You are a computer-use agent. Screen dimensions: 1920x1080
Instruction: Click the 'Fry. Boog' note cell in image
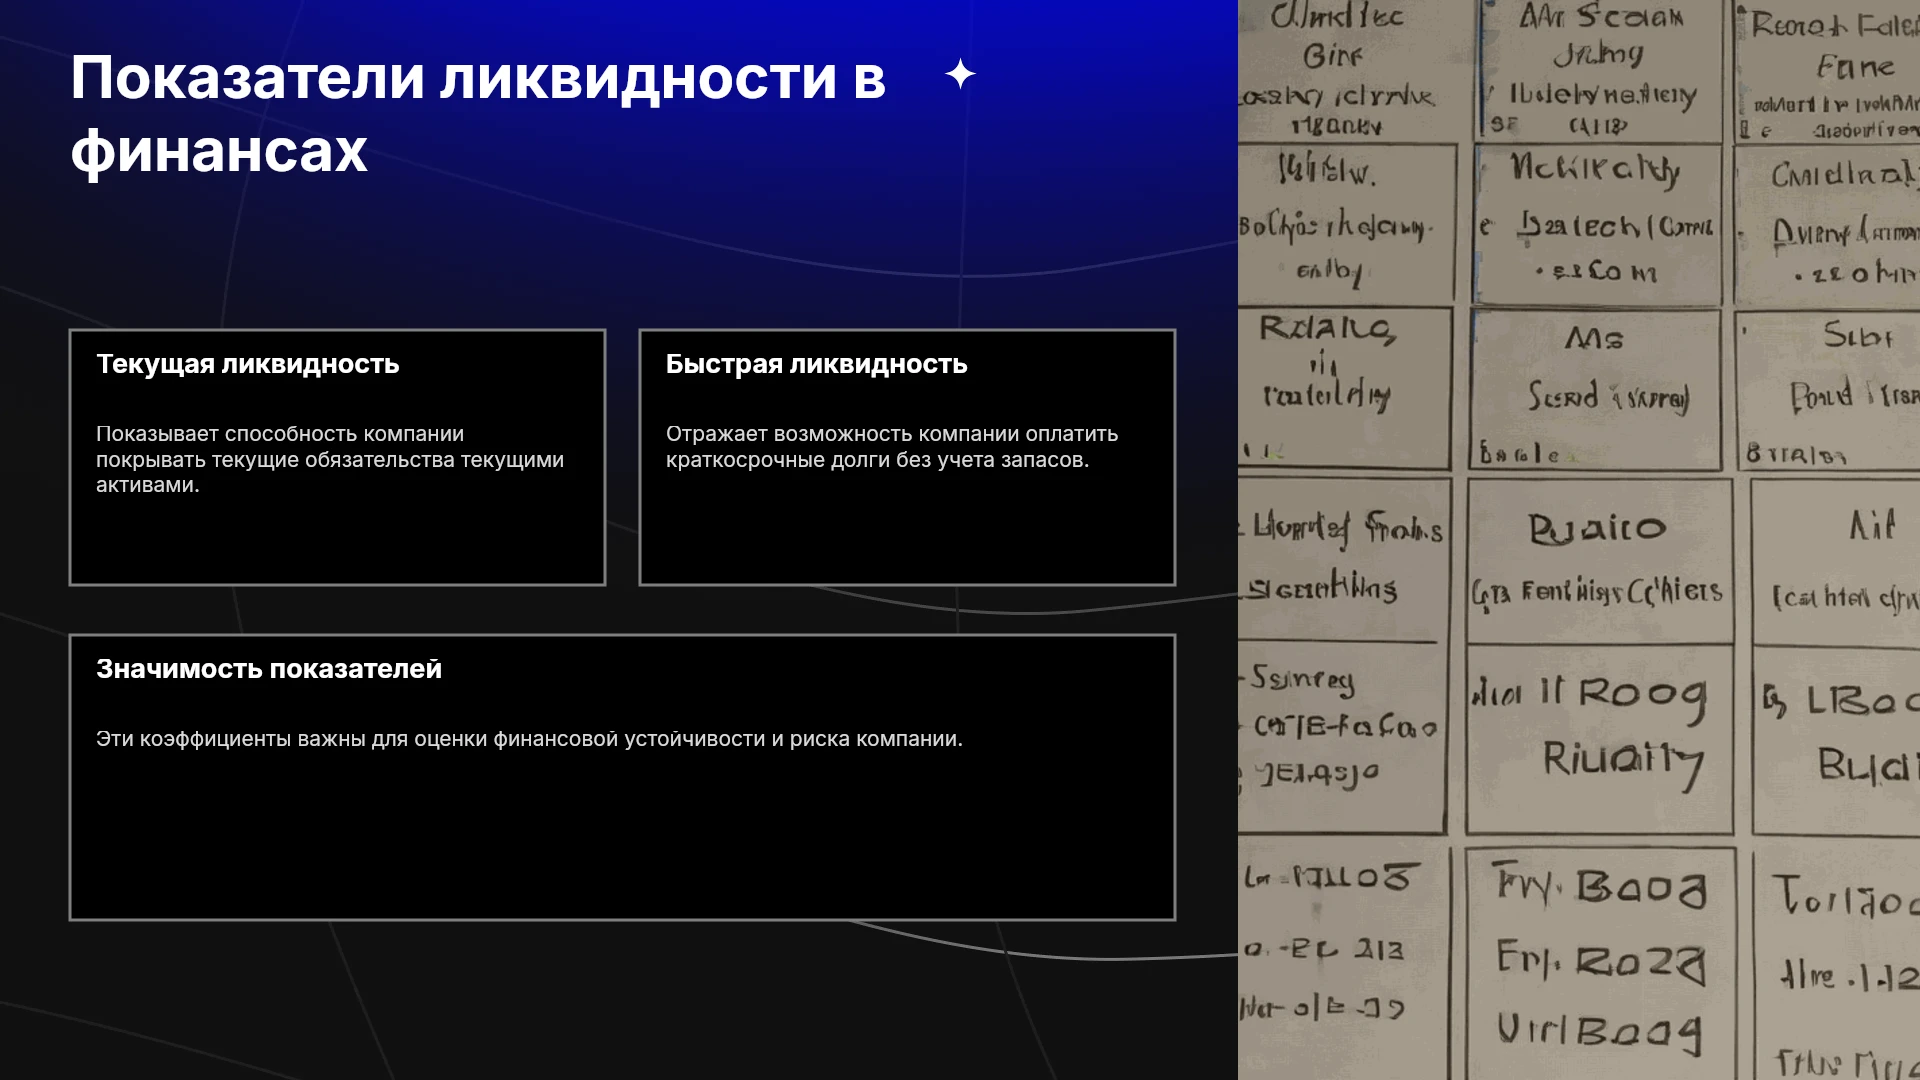(x=1600, y=962)
